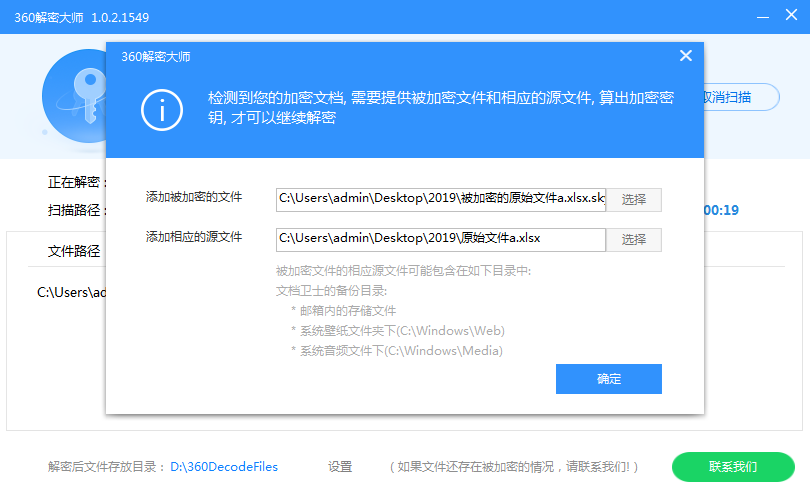
Task: Close the main 360解密大师 window
Action: pyautogui.click(x=791, y=14)
